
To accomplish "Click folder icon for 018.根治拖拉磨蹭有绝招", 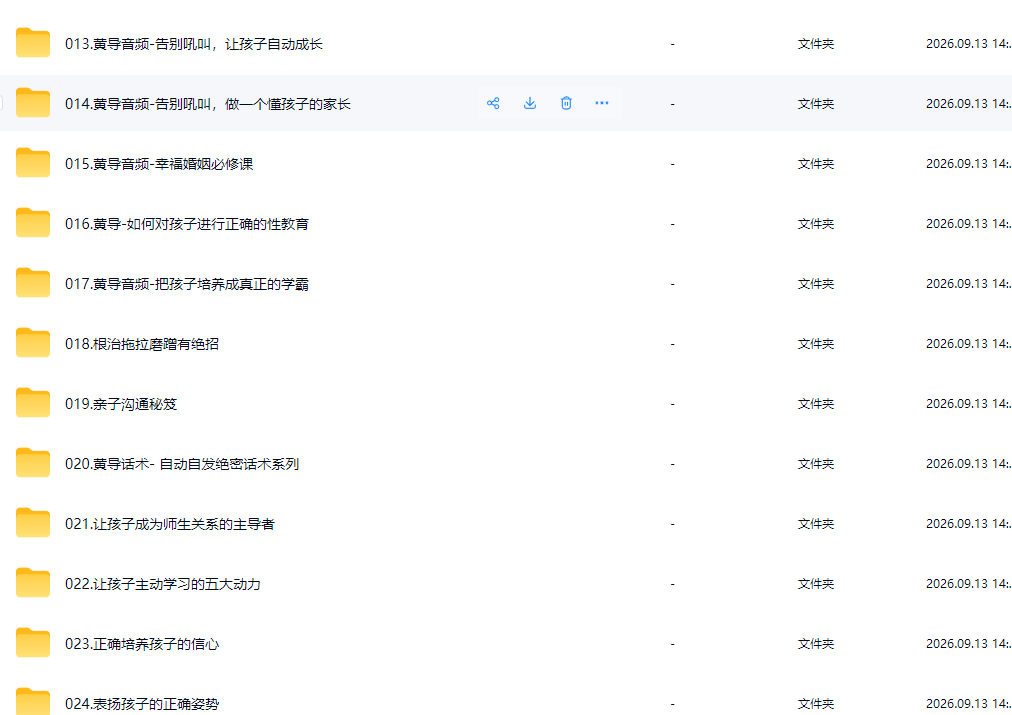I will (x=33, y=343).
